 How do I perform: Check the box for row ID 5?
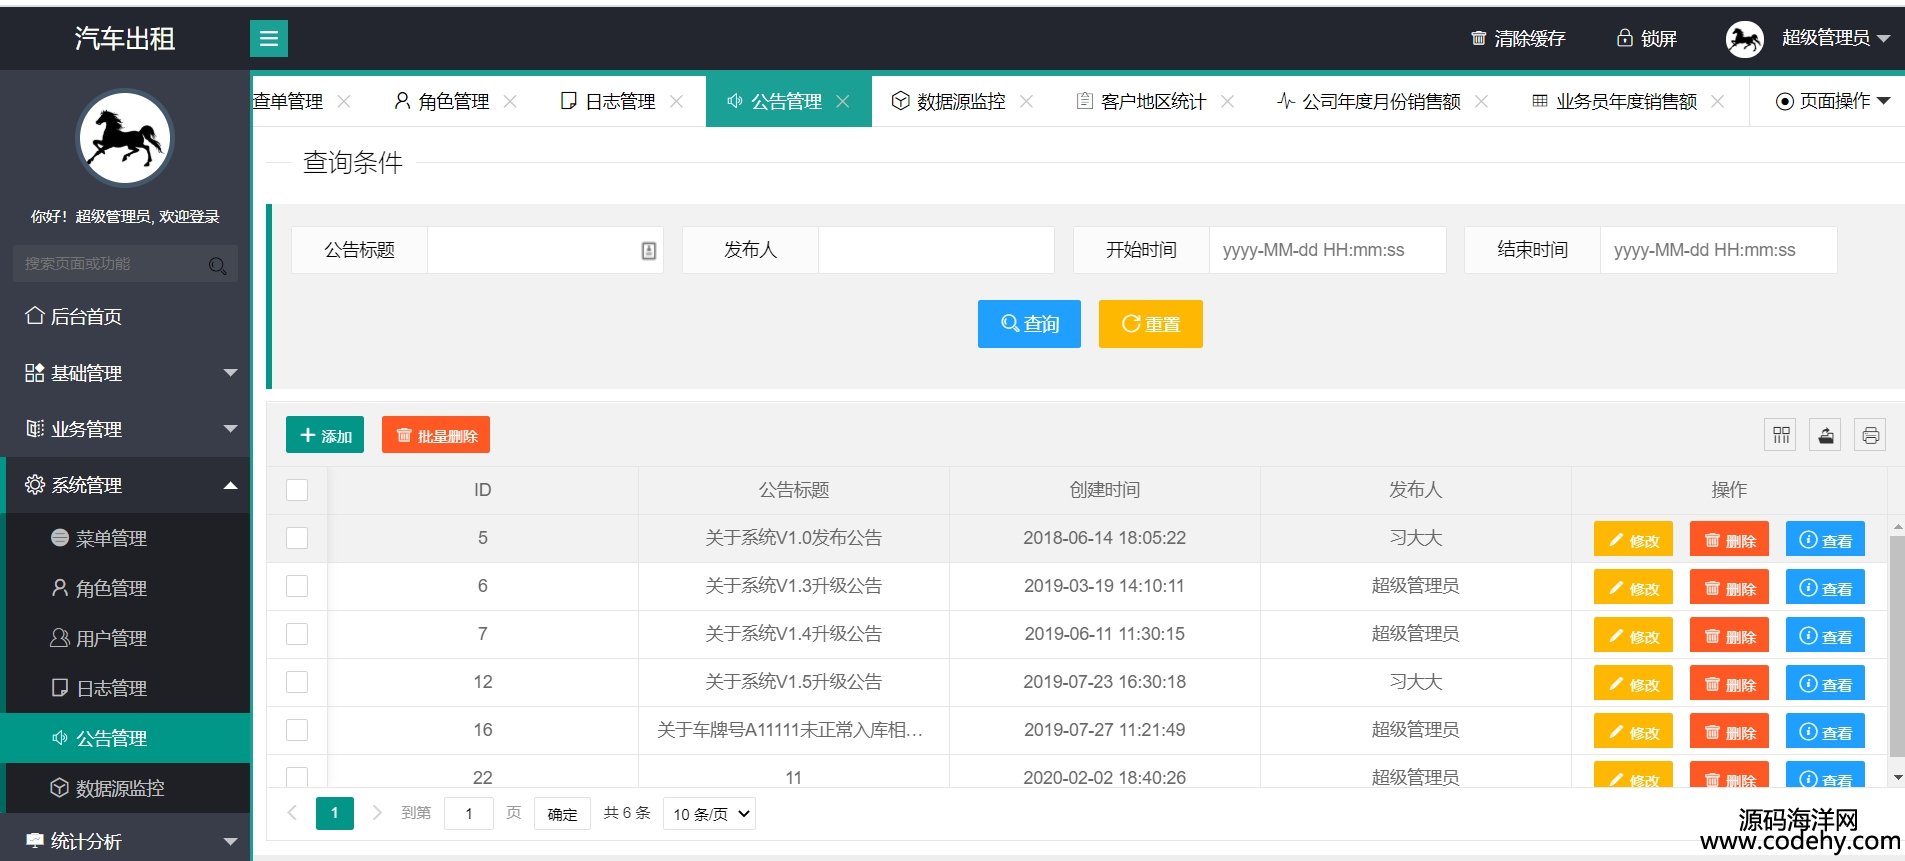tap(297, 538)
